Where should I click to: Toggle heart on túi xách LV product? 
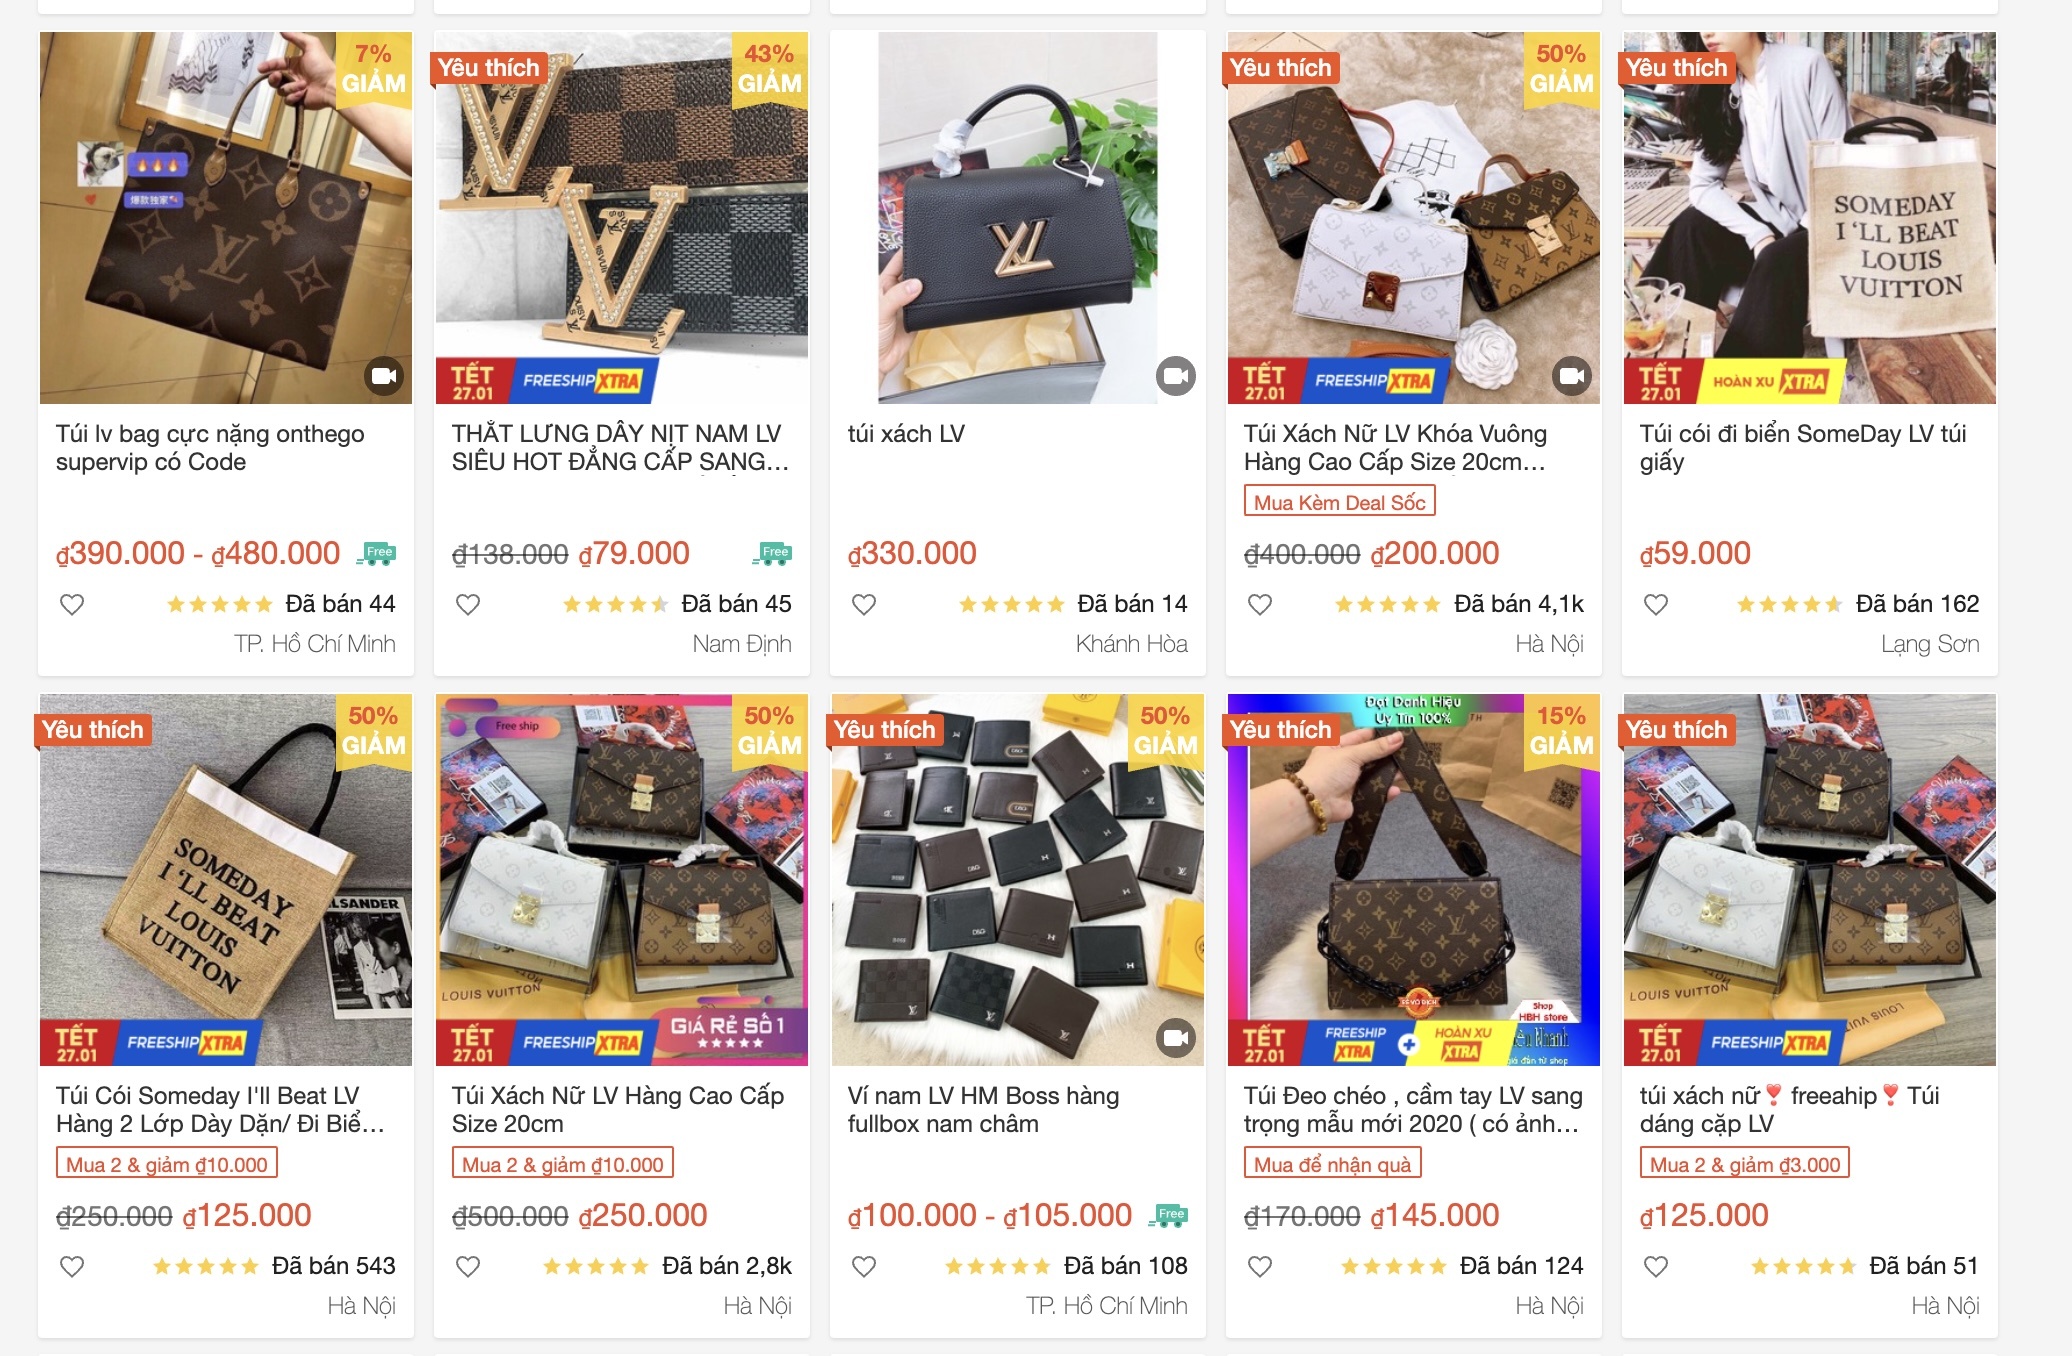pyautogui.click(x=864, y=604)
